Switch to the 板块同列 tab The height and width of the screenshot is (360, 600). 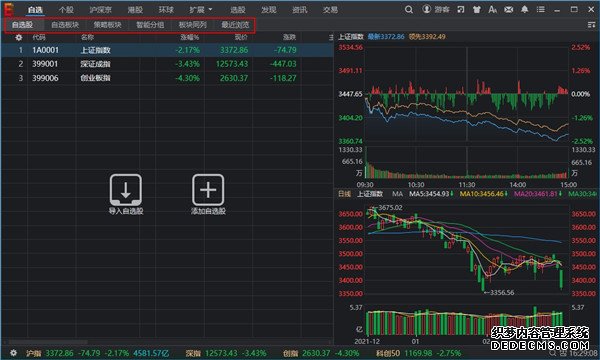tap(192, 25)
